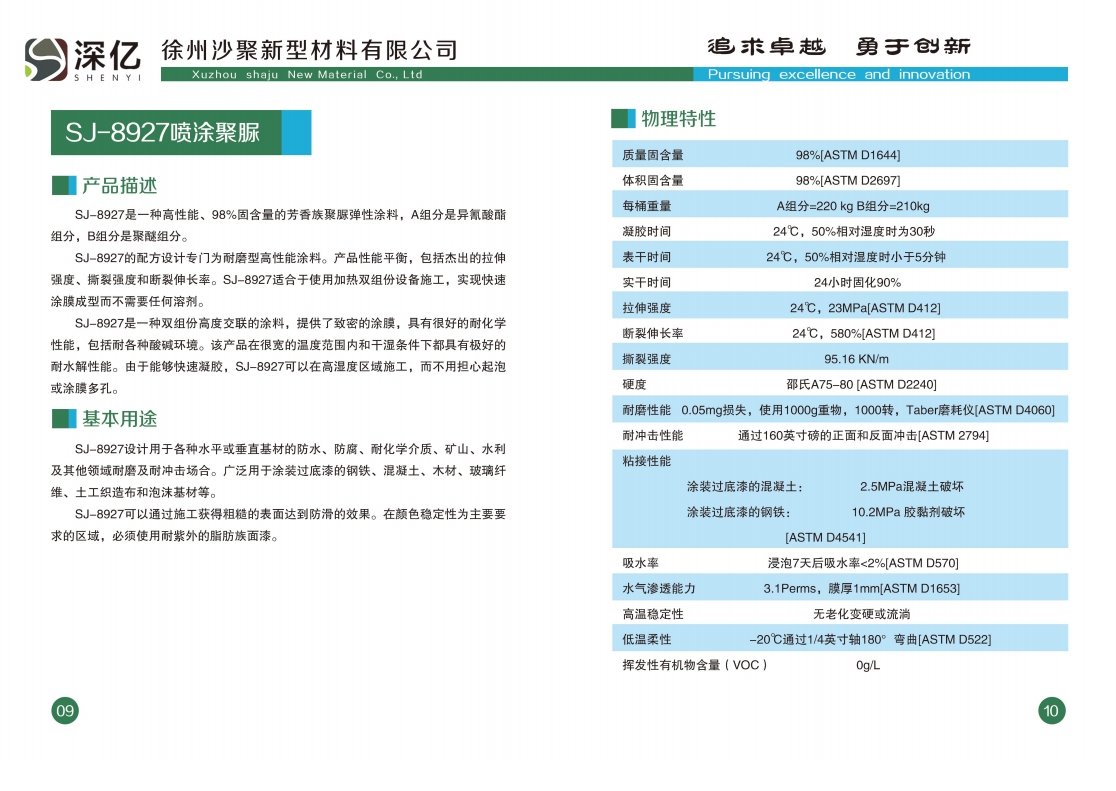The width and height of the screenshot is (1116, 791).
Task: Select '24℃，580%[ASTM D412]' value
Action: click(863, 333)
